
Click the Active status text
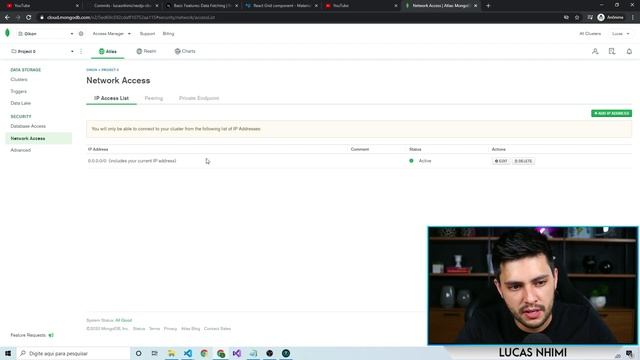pyautogui.click(x=425, y=161)
